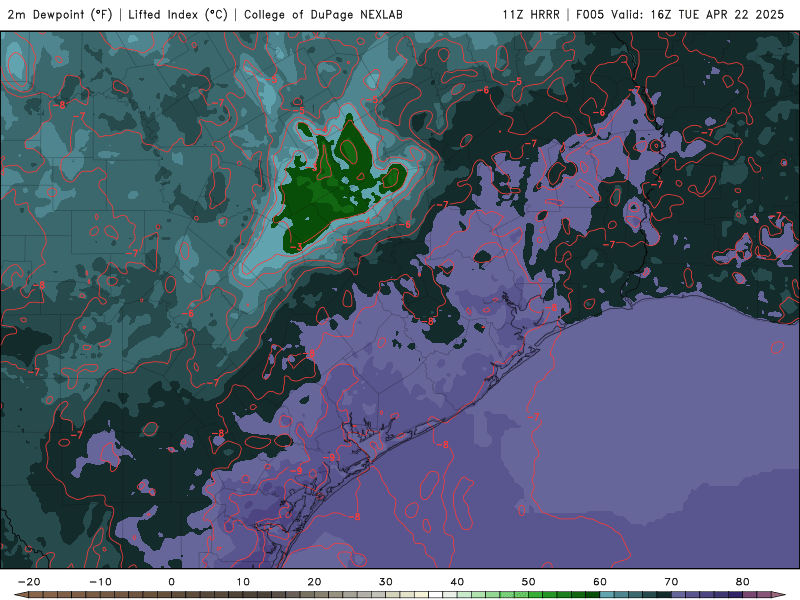The image size is (800, 600).
Task: Click the right arrow end of color bar
Action: (779, 595)
